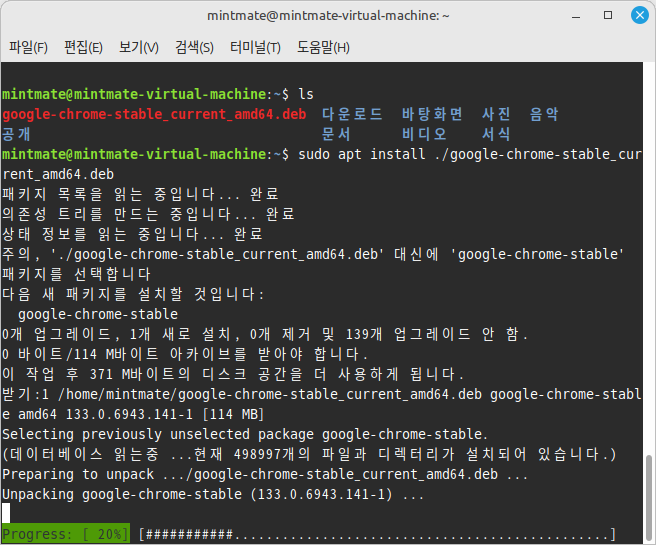Open the 편집(E) menu
The width and height of the screenshot is (656, 545).
click(x=83, y=47)
